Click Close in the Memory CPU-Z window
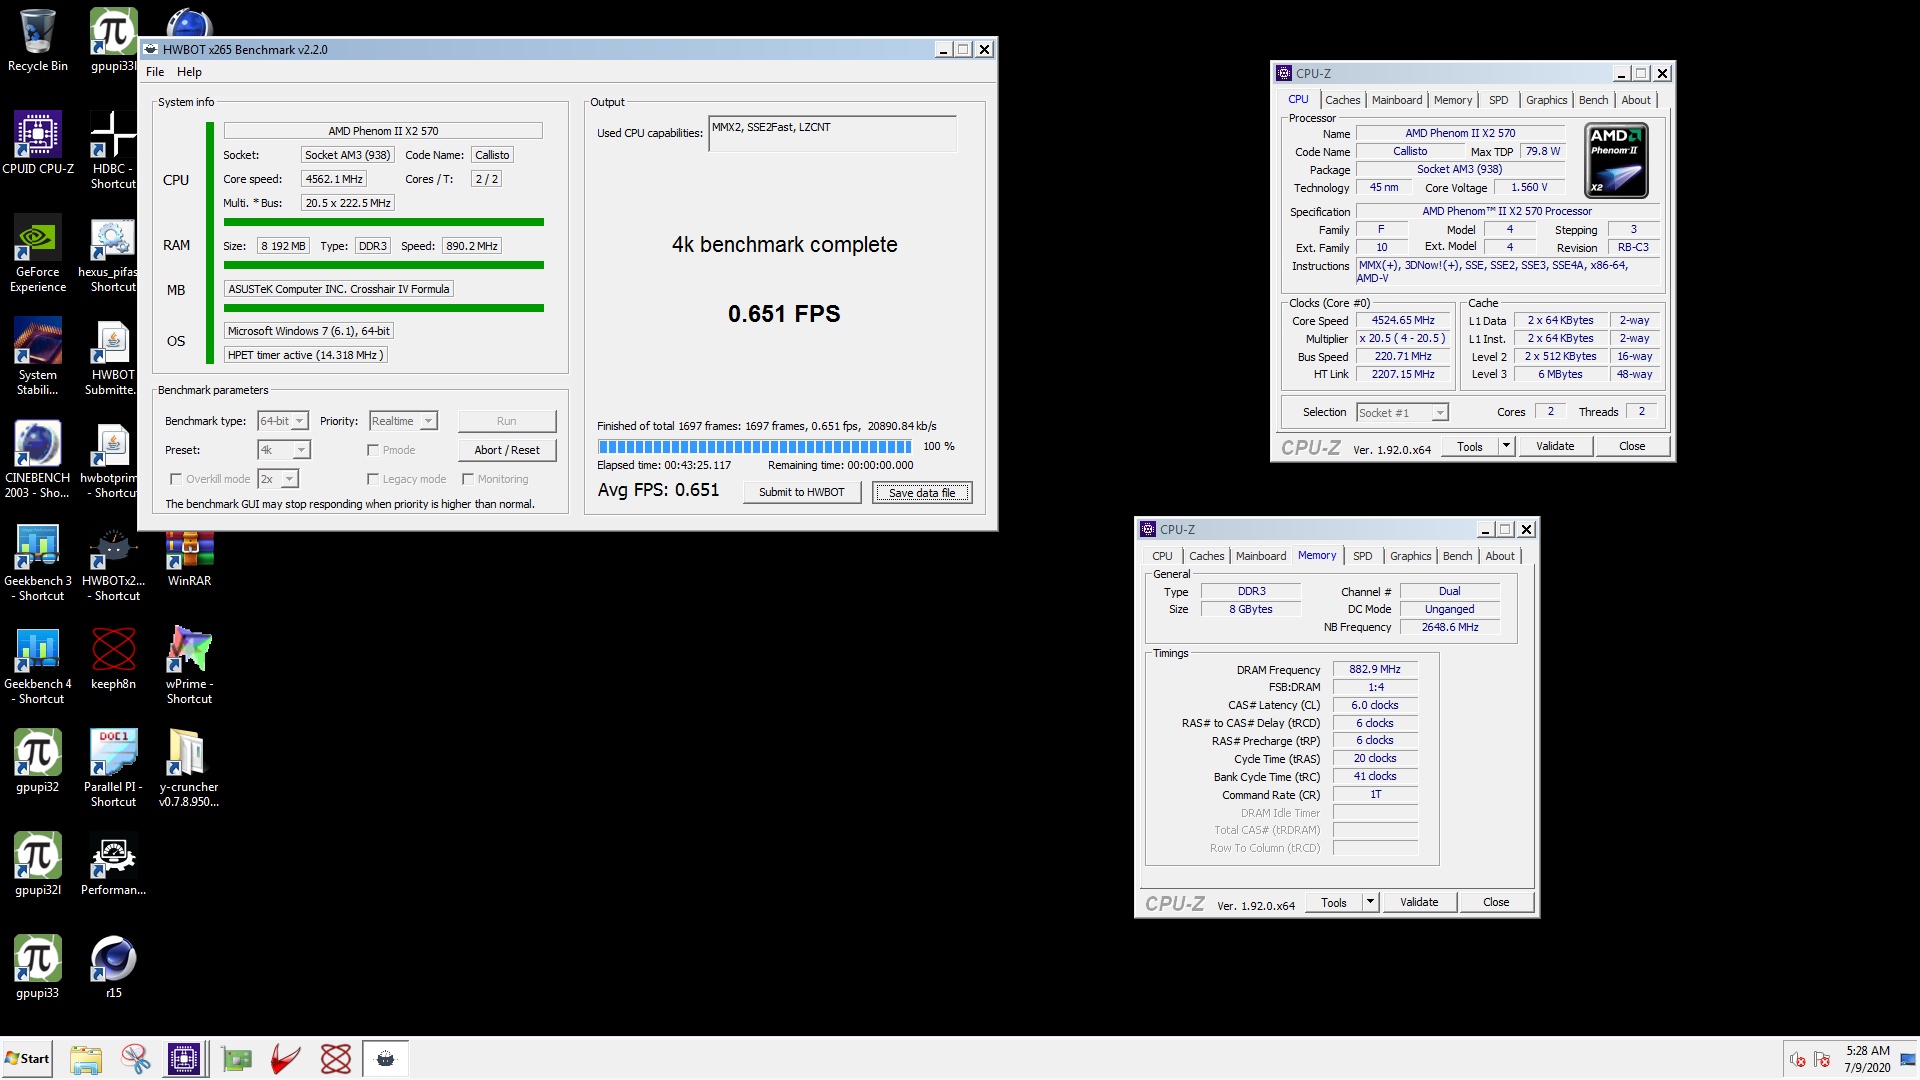This screenshot has width=1920, height=1080. (1496, 903)
